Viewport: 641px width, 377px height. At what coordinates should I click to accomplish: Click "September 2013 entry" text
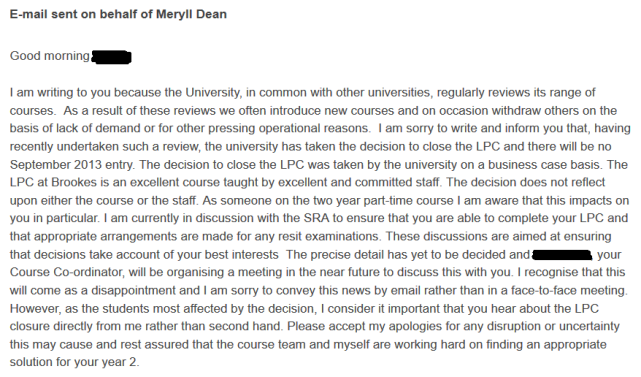72,164
